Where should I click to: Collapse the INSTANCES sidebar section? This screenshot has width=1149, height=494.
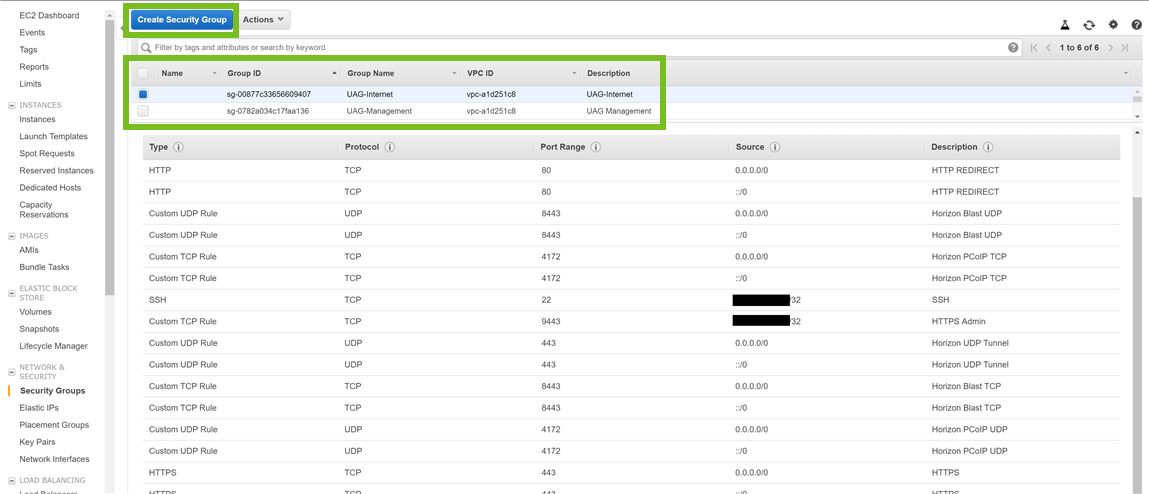(11, 106)
